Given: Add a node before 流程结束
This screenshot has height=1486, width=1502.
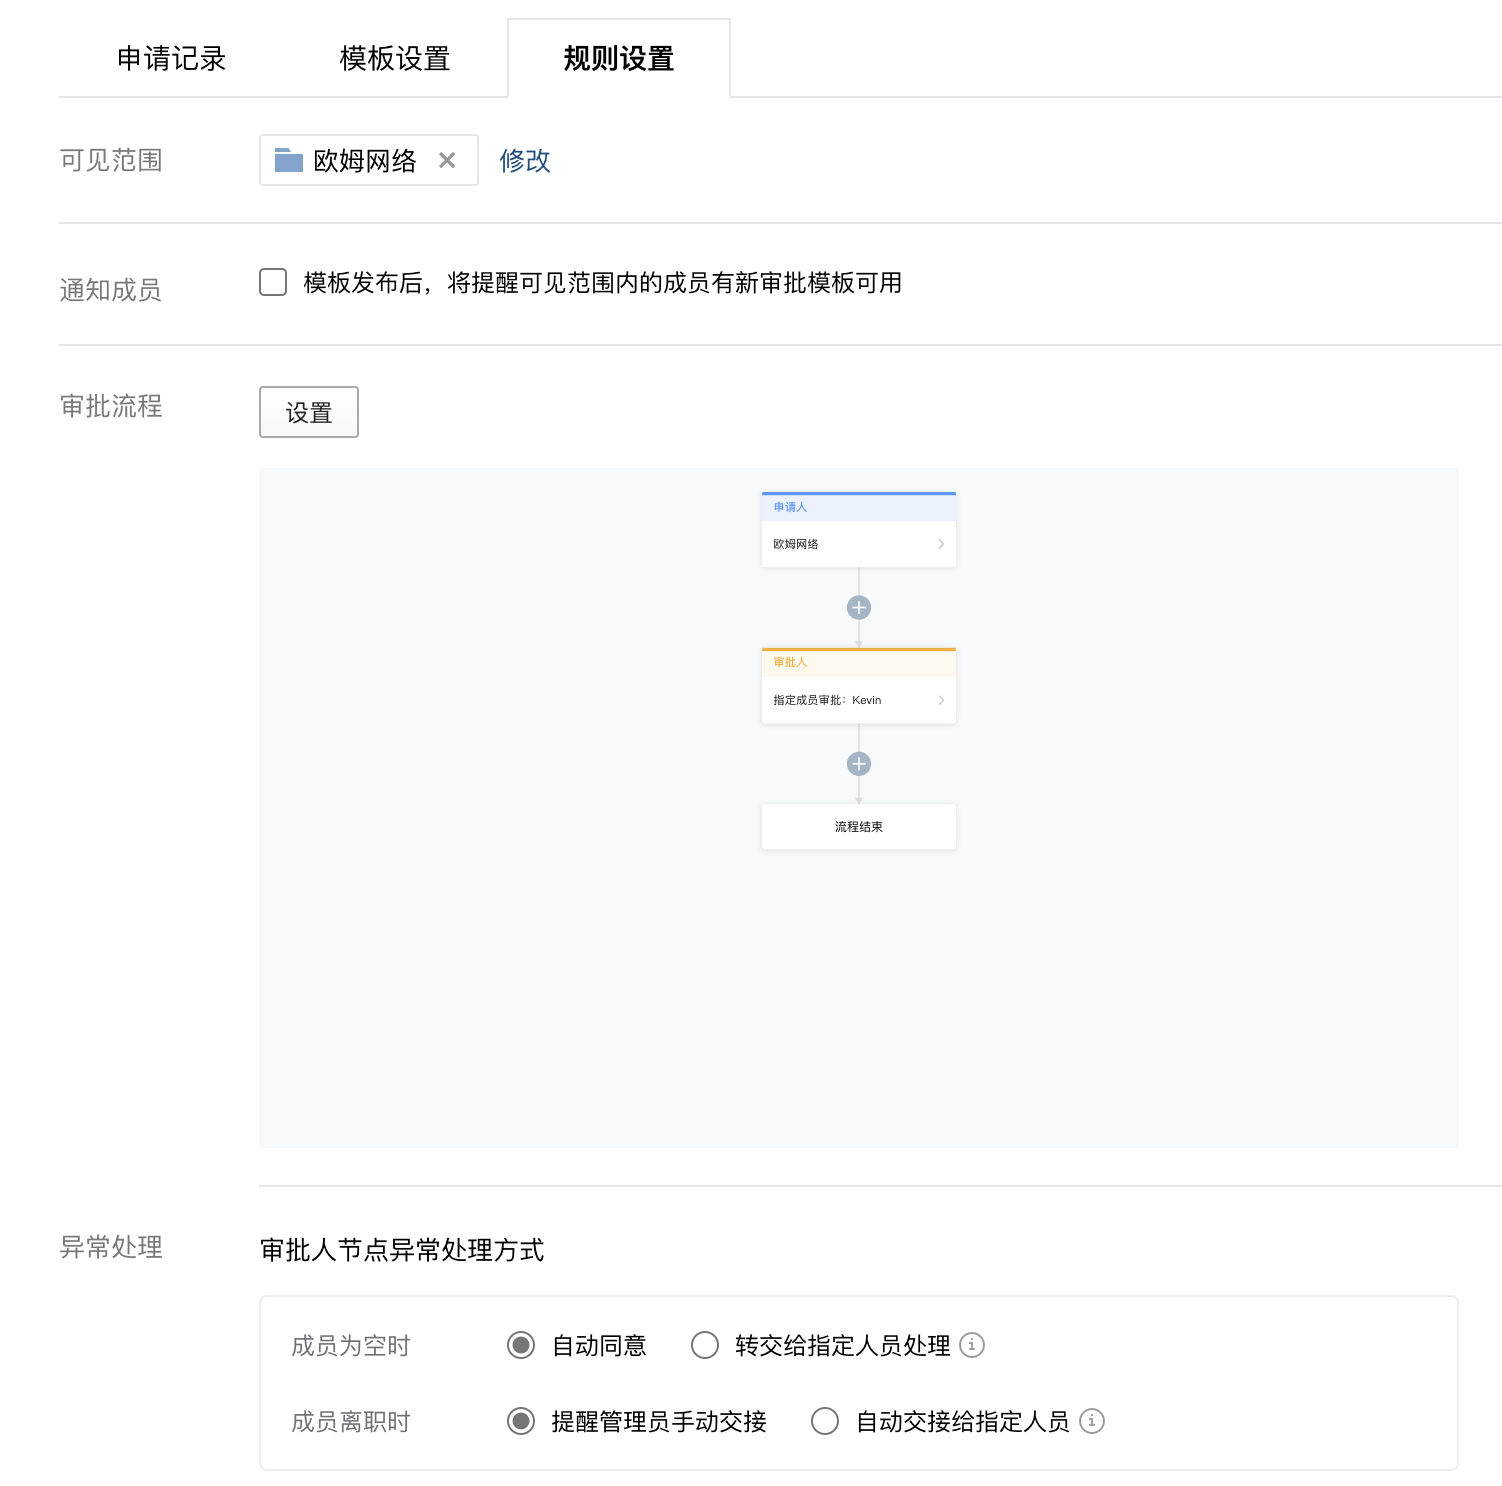Looking at the screenshot, I should (859, 764).
